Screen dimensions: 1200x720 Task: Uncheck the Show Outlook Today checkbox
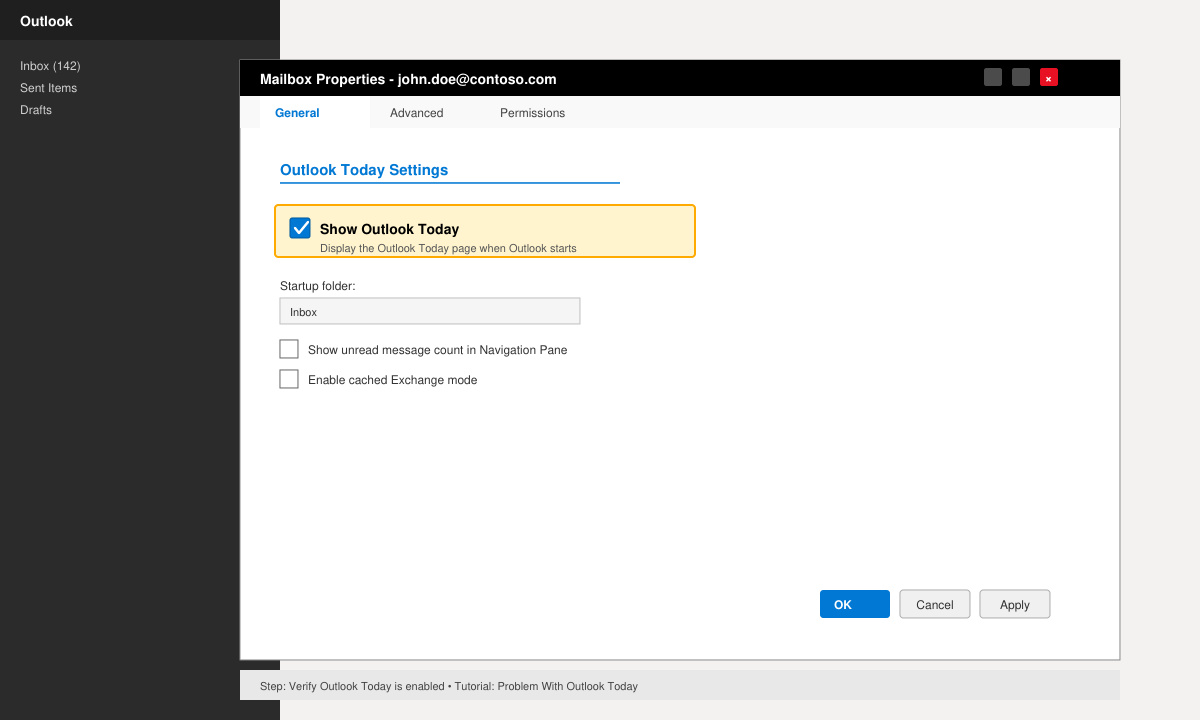300,228
